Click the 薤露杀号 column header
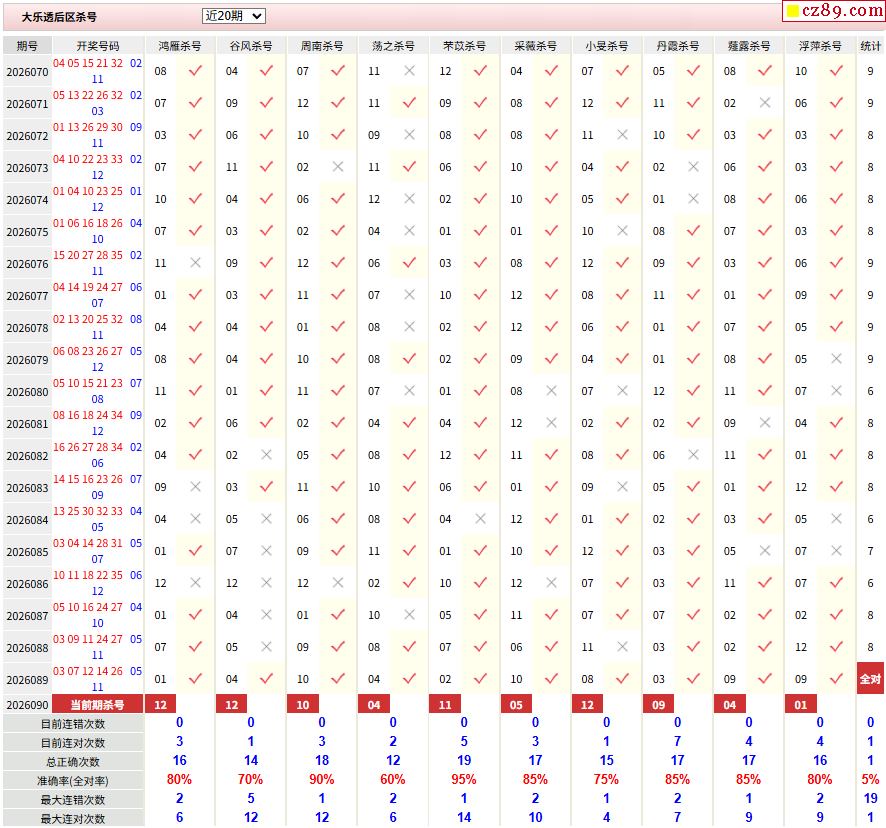886x828 pixels. click(749, 46)
